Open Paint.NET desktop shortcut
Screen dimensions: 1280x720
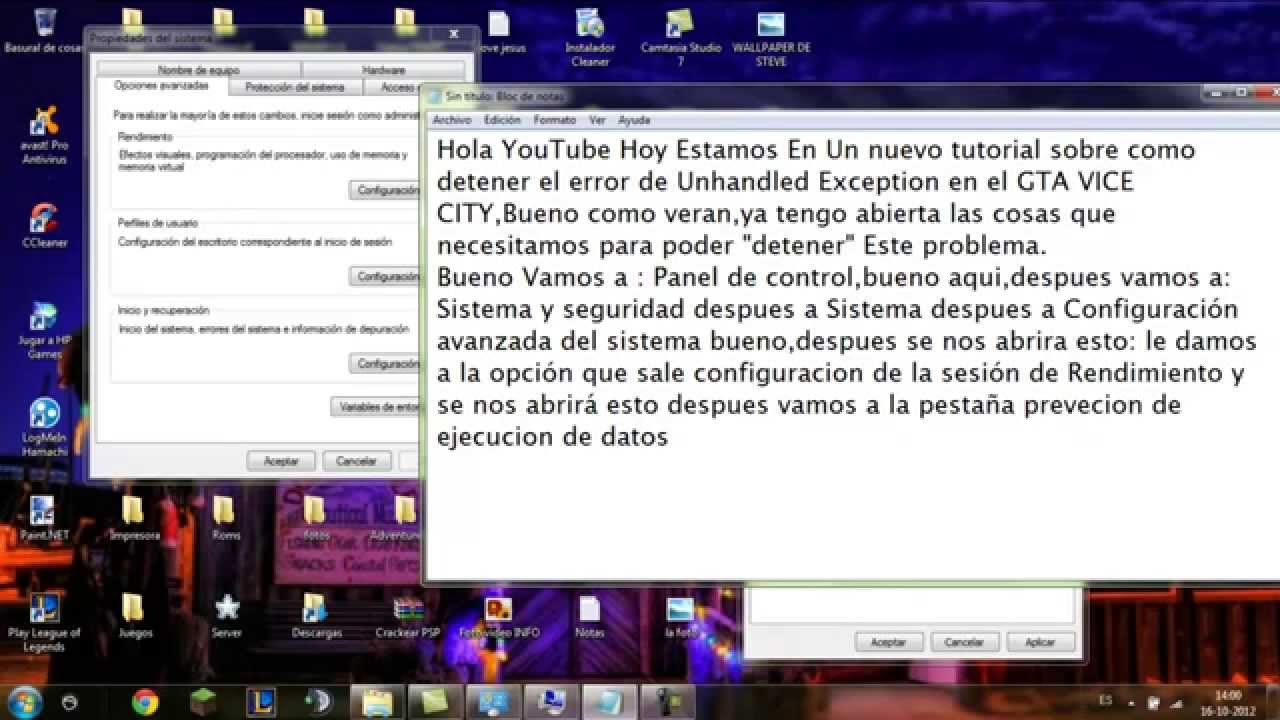(43, 518)
